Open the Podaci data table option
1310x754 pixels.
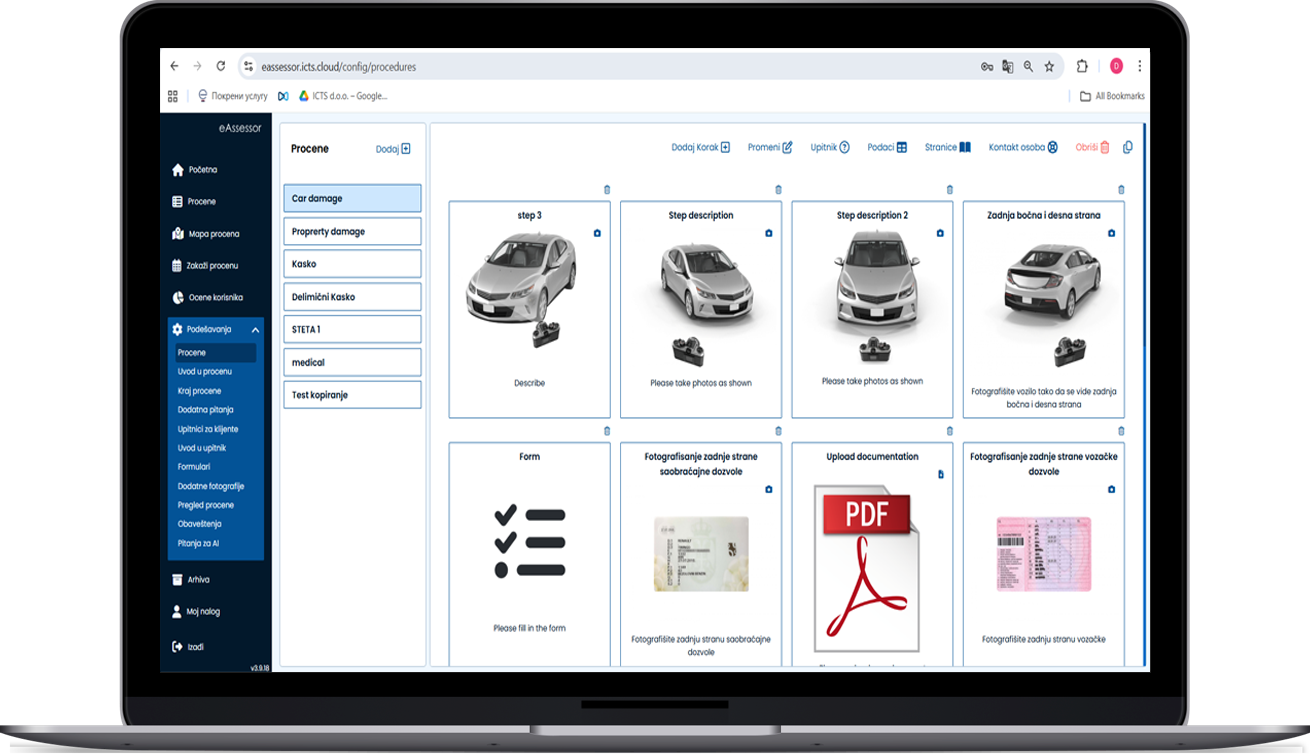click(887, 147)
